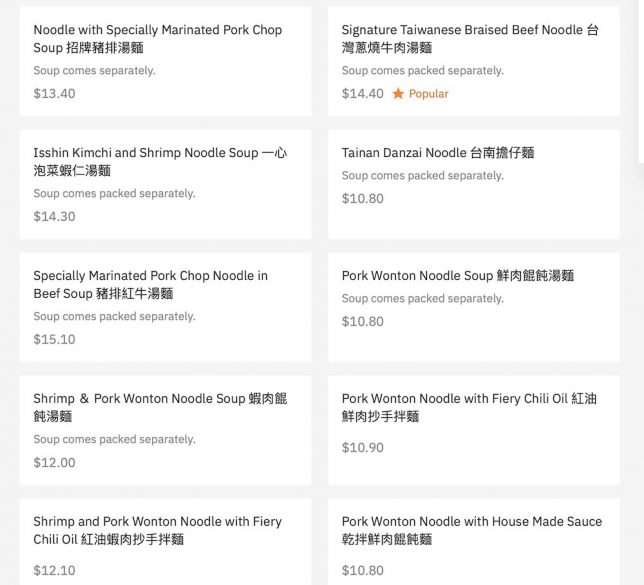
Task: Click the orange Popular star icon
Action: (398, 94)
